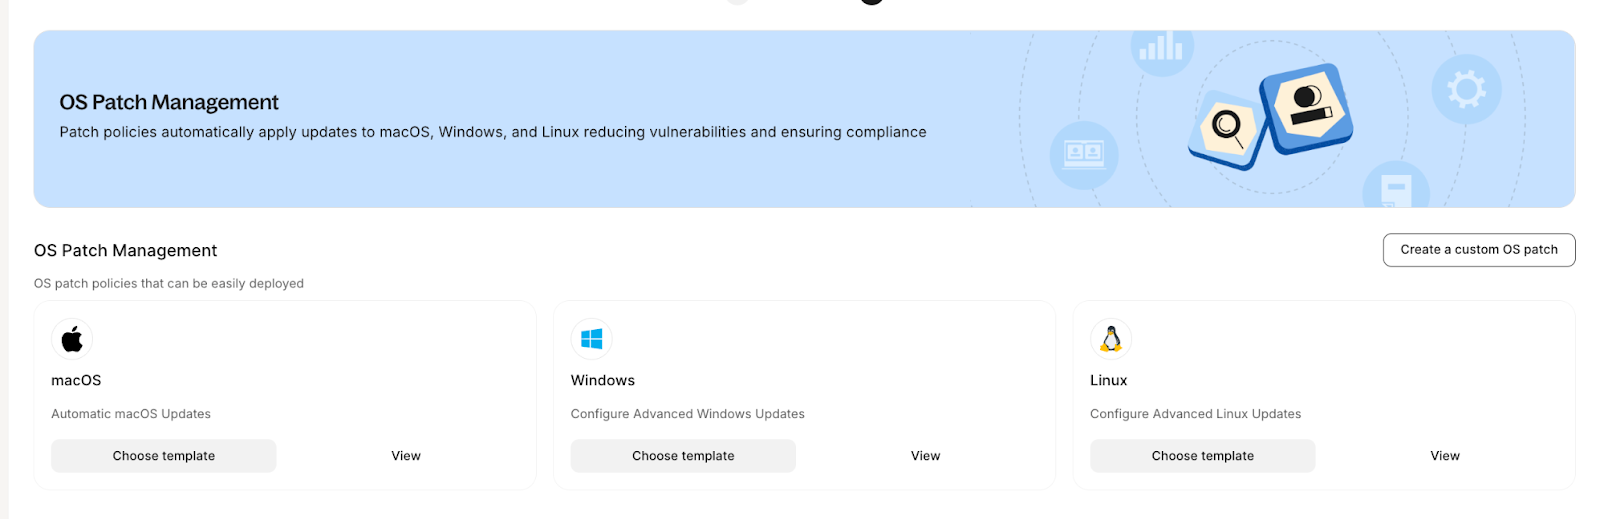1600x519 pixels.
Task: View the Linux patch policy
Action: click(x=1444, y=456)
